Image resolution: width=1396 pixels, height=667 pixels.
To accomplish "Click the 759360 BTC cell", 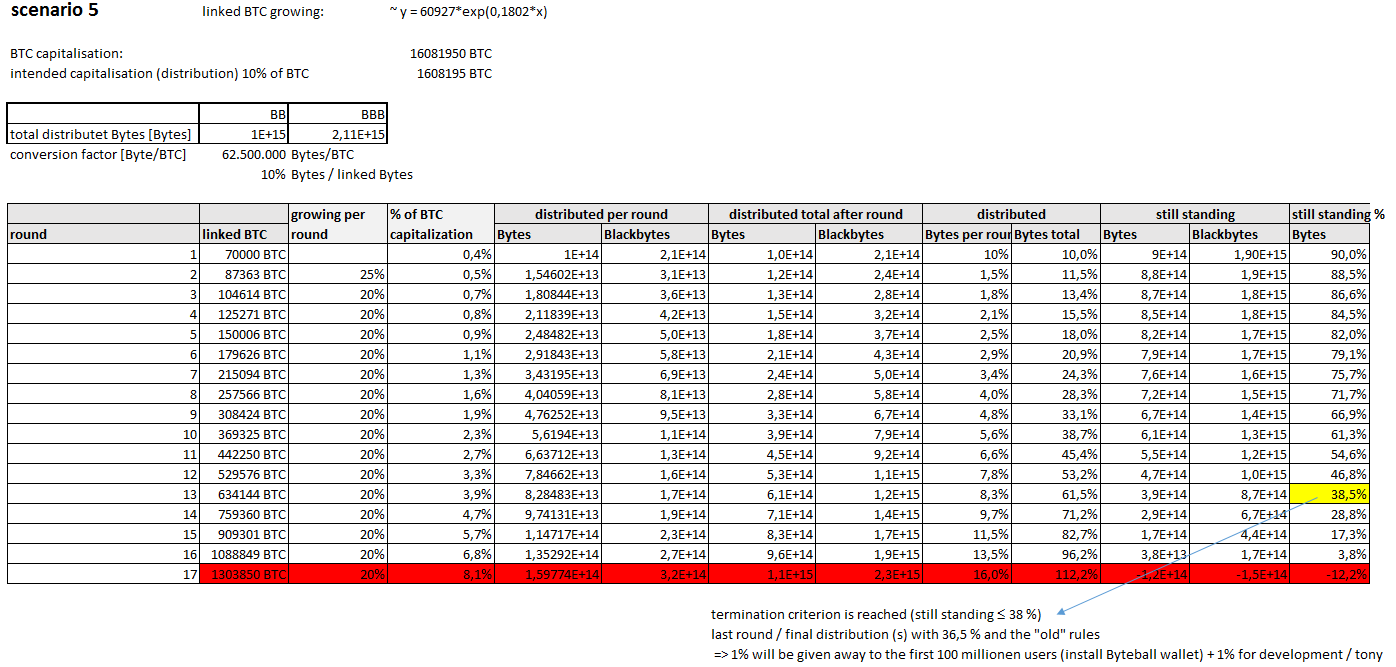I will pos(244,514).
